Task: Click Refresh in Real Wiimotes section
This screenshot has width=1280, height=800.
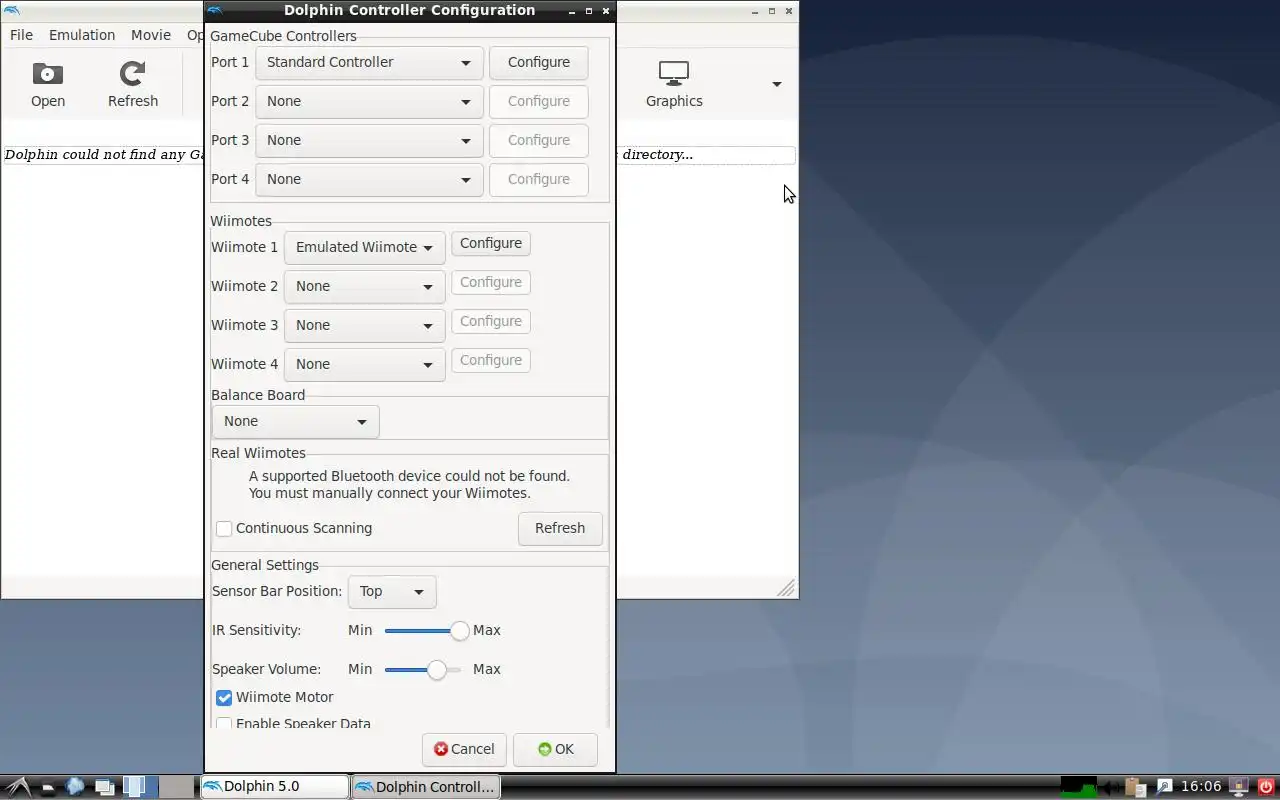Action: [560, 528]
